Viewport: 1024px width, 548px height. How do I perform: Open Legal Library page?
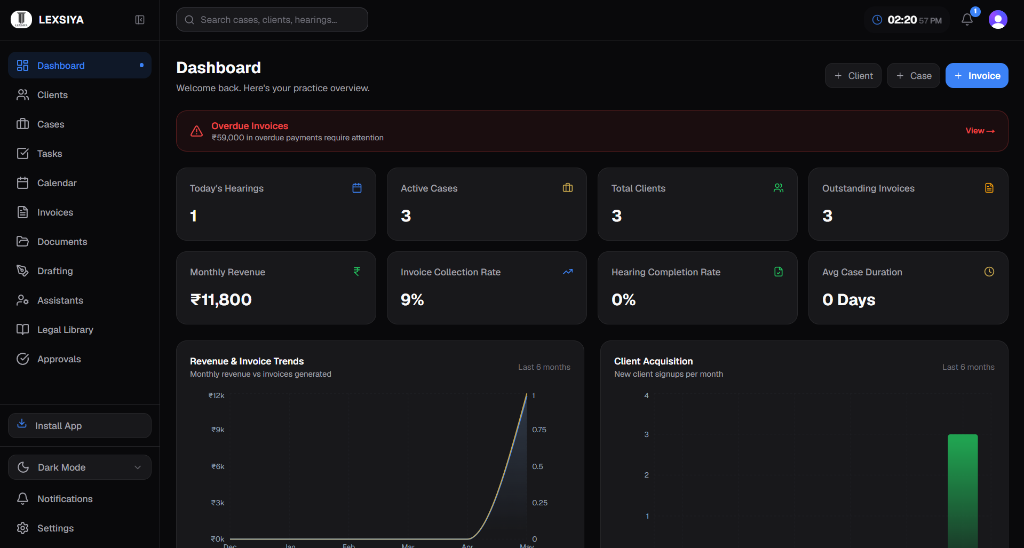[80, 330]
